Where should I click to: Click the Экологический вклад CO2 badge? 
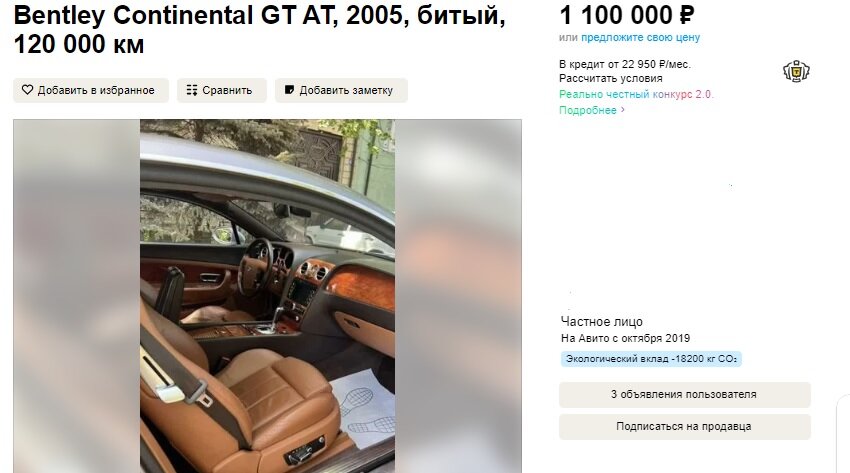(x=651, y=359)
